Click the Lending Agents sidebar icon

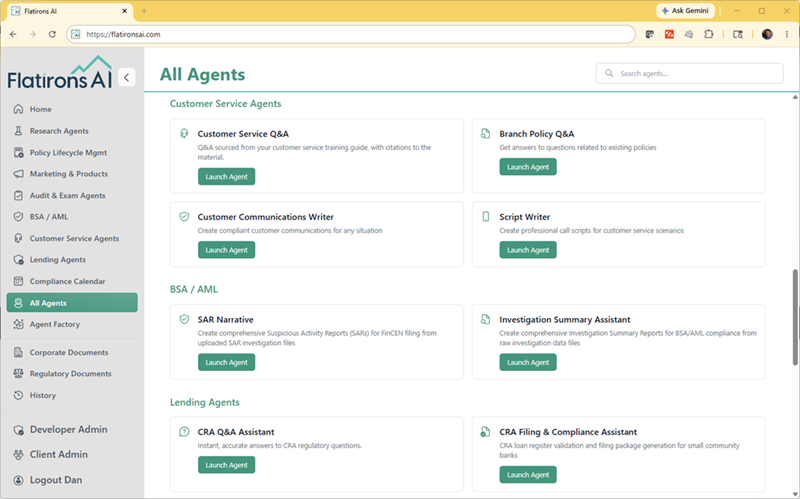18,259
